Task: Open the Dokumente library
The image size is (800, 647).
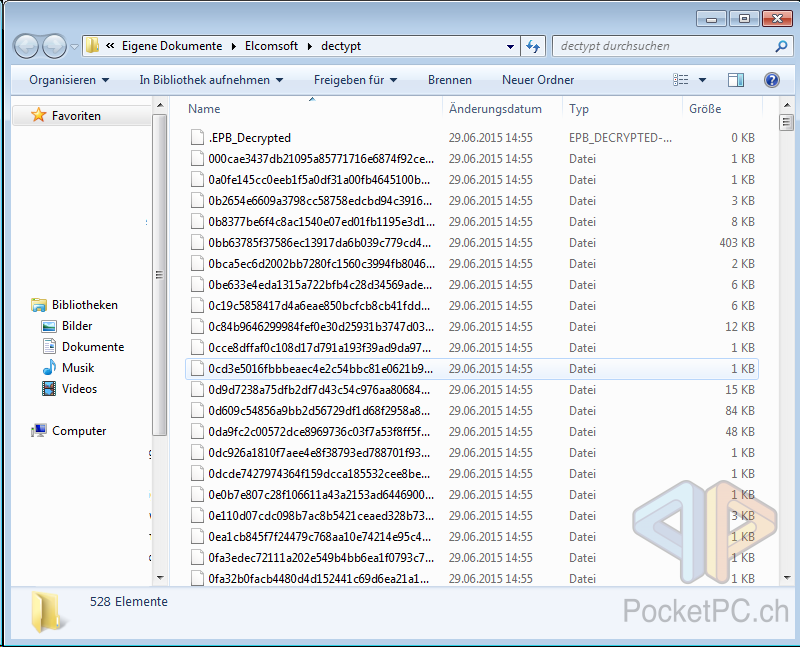Action: 93,347
